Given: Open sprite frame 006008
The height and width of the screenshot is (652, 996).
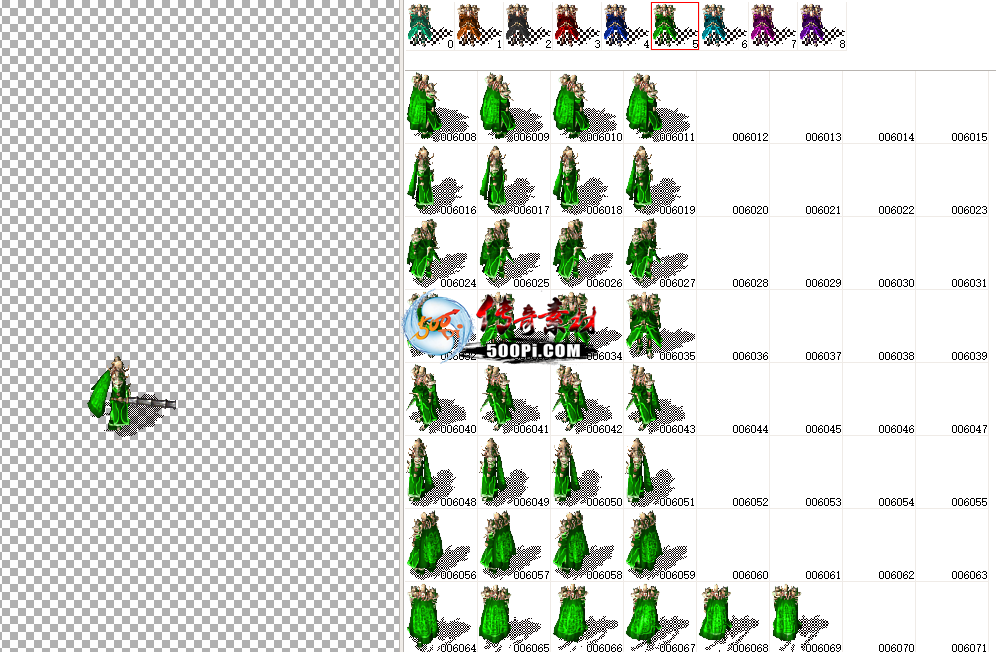Looking at the screenshot, I should (441, 107).
